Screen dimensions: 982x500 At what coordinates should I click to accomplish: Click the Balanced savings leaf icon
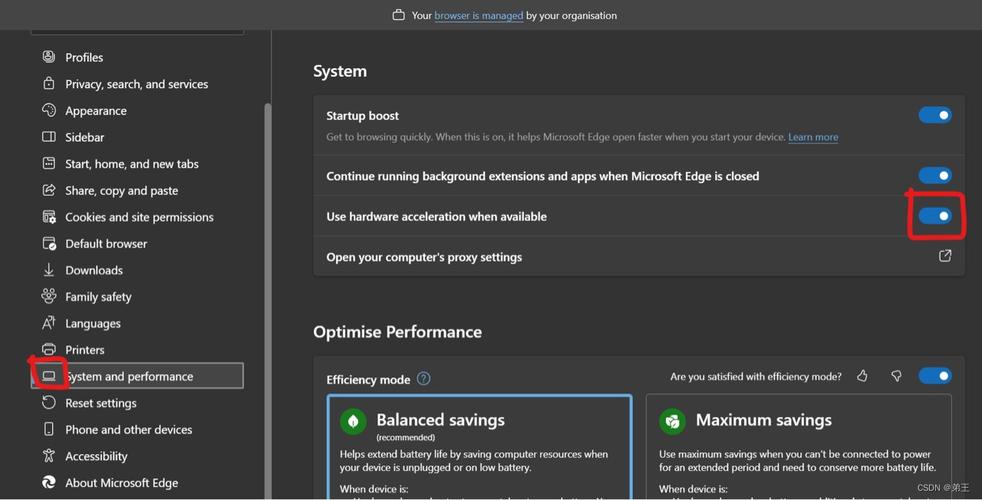(x=353, y=421)
